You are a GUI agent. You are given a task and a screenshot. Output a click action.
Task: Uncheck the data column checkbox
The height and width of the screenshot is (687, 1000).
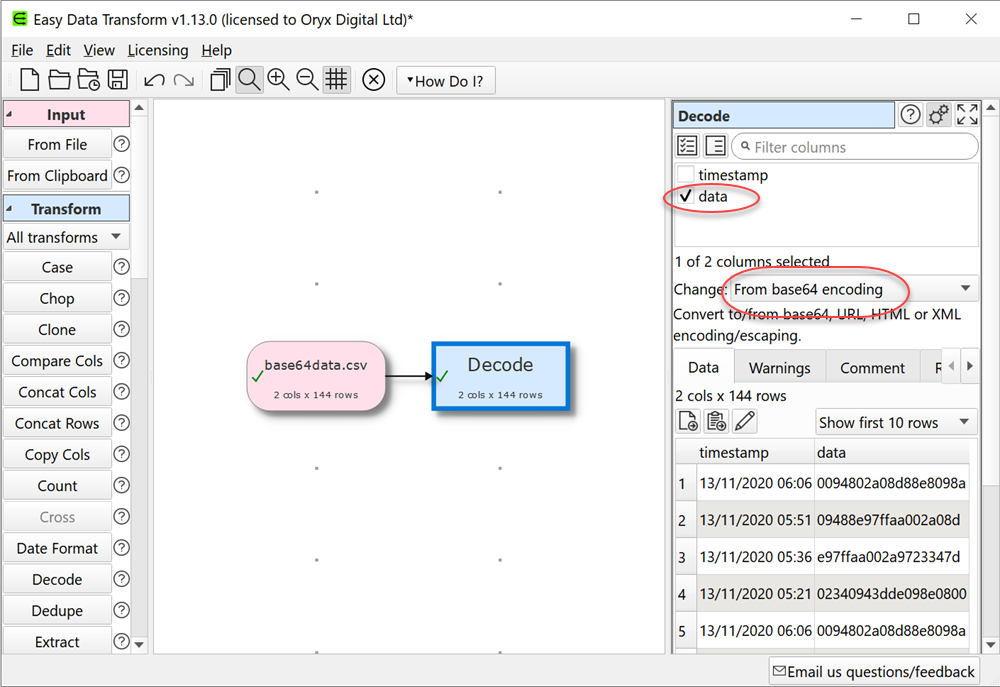(x=686, y=197)
